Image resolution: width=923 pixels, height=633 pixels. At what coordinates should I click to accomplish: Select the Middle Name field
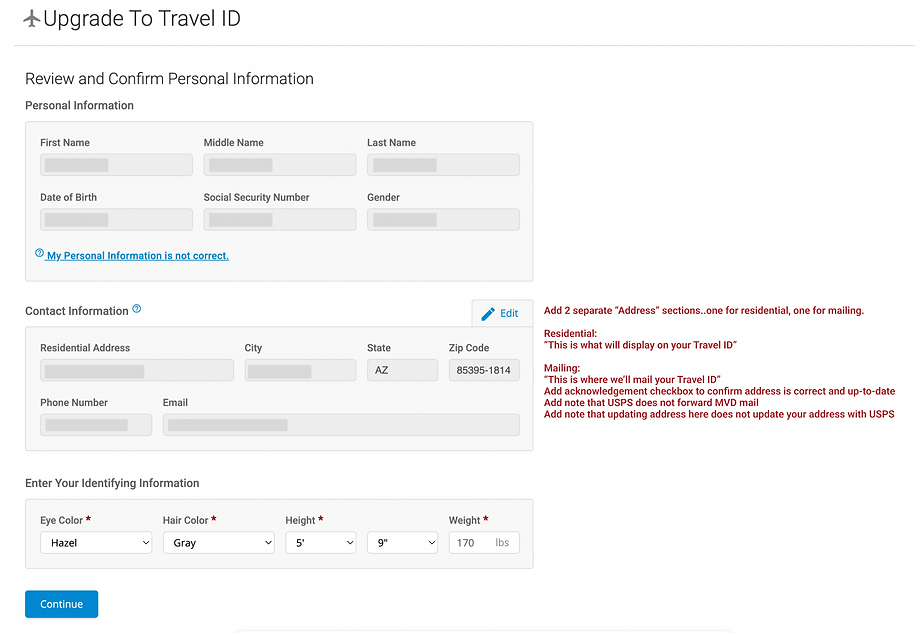pyautogui.click(x=279, y=165)
